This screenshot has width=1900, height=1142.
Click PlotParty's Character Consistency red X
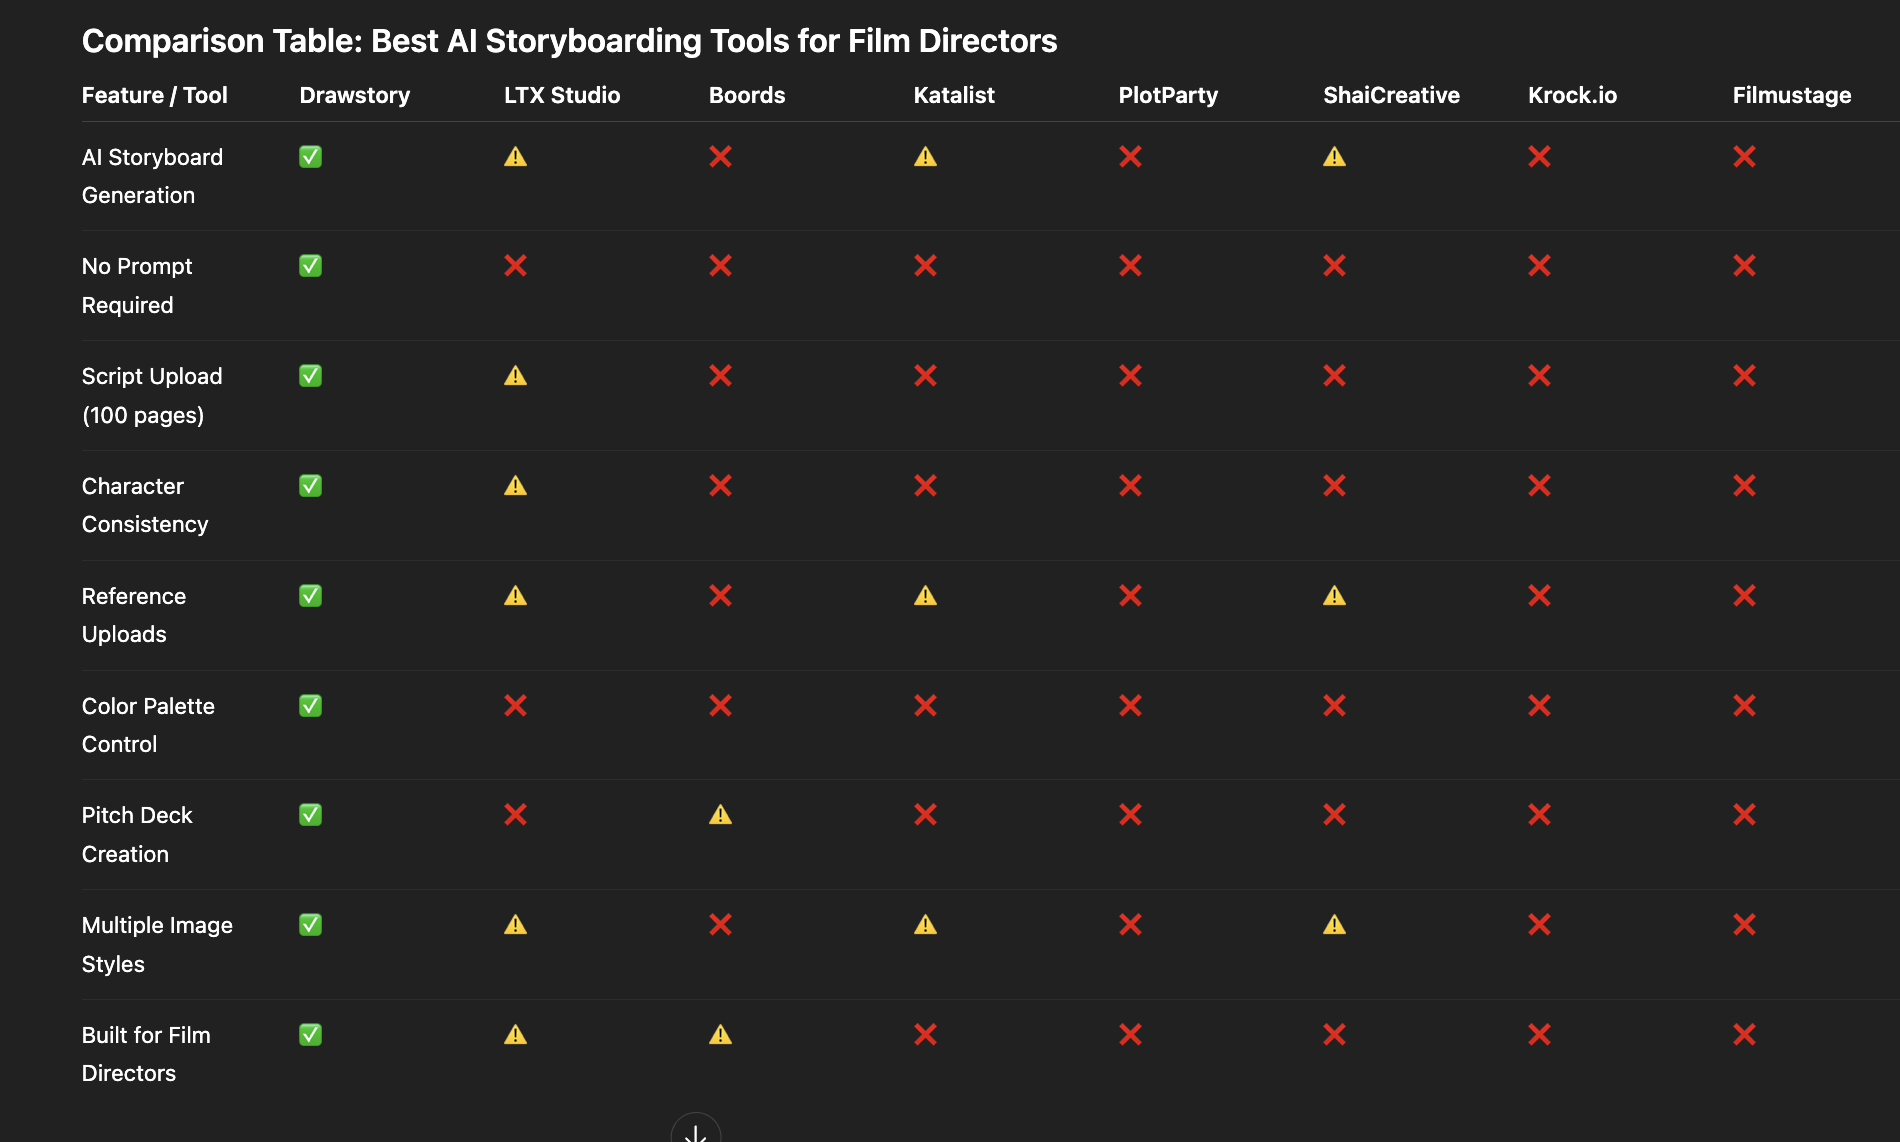pos(1130,486)
